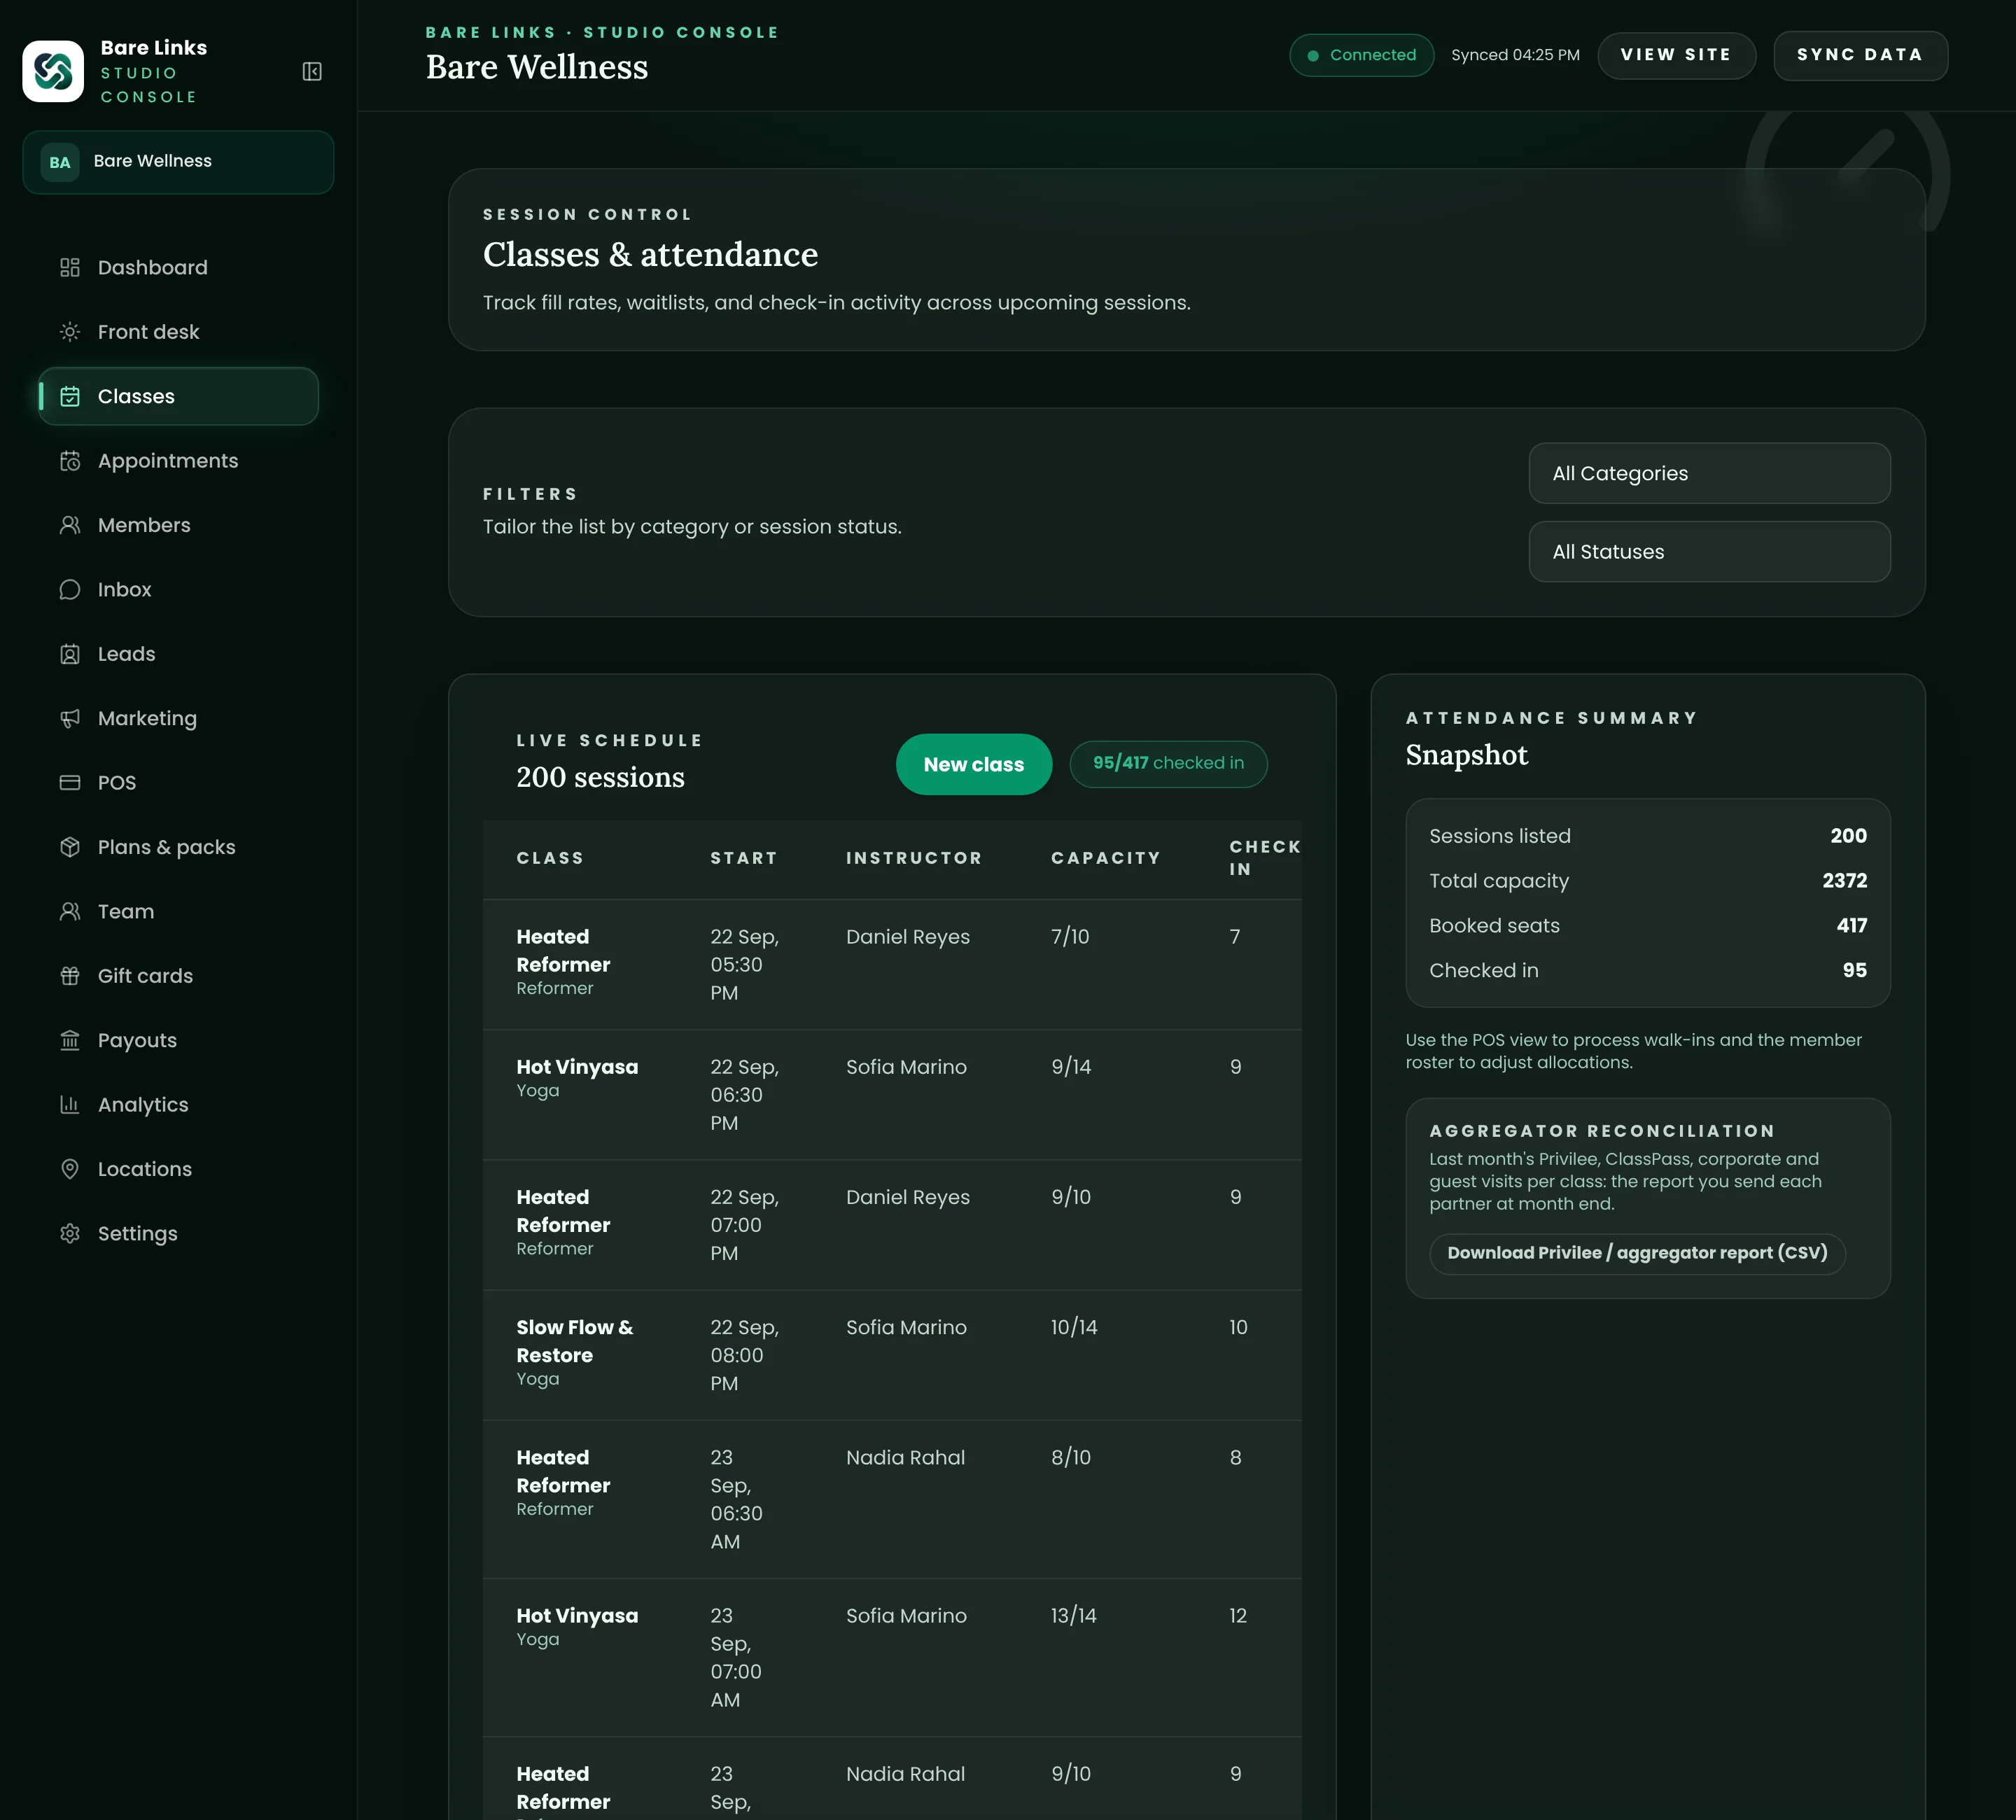Download Privilee / aggregator report CSV
The image size is (2016, 1820).
pos(1637,1253)
